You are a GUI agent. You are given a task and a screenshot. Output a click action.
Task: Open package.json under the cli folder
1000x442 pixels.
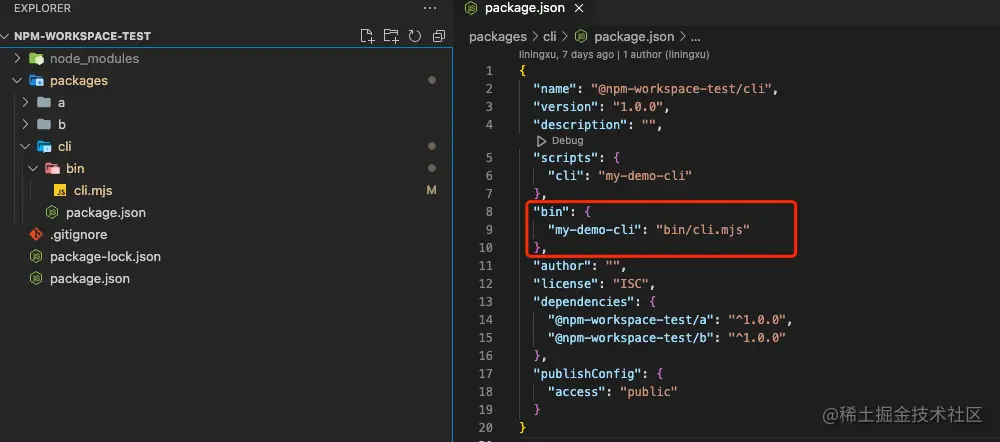(x=105, y=212)
